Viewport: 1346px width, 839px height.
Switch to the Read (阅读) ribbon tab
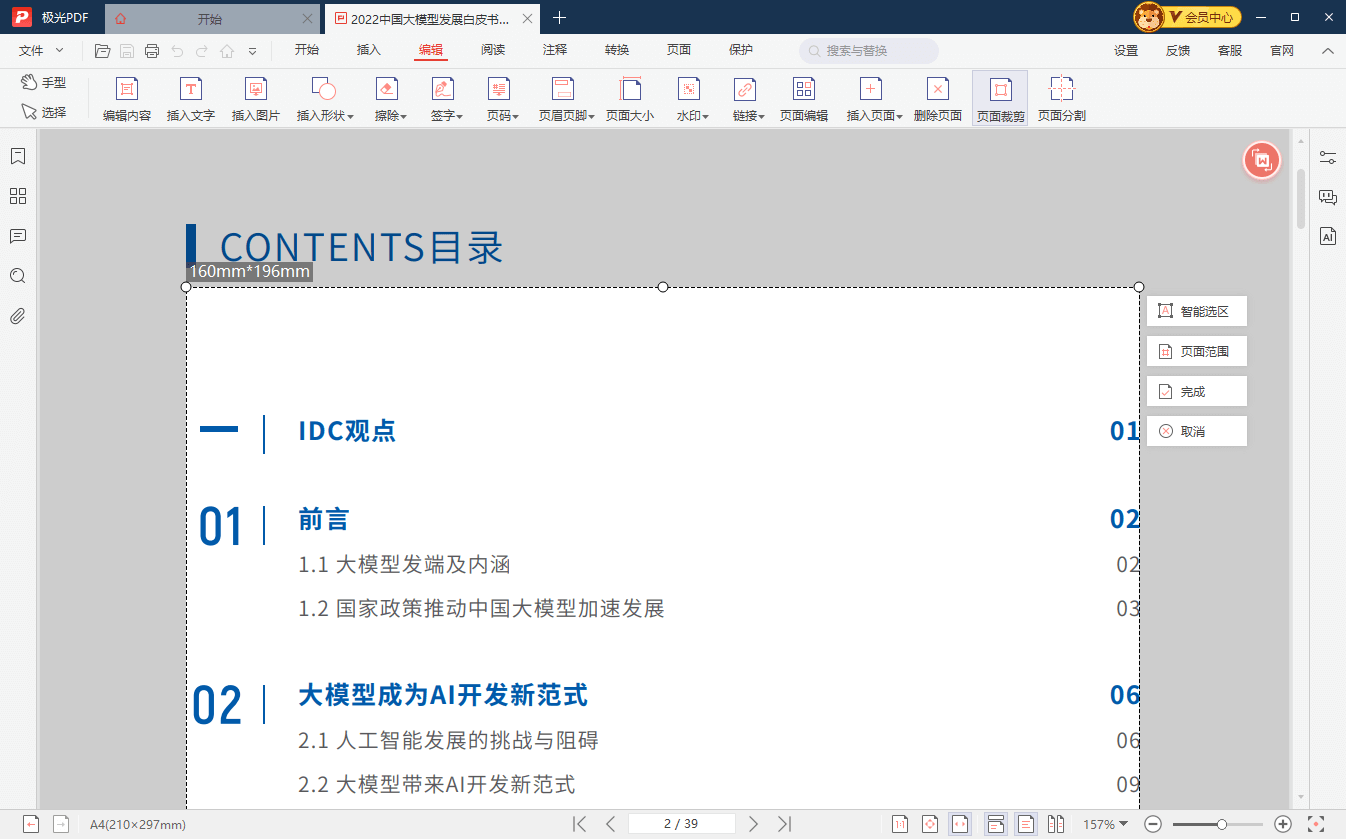pyautogui.click(x=493, y=50)
